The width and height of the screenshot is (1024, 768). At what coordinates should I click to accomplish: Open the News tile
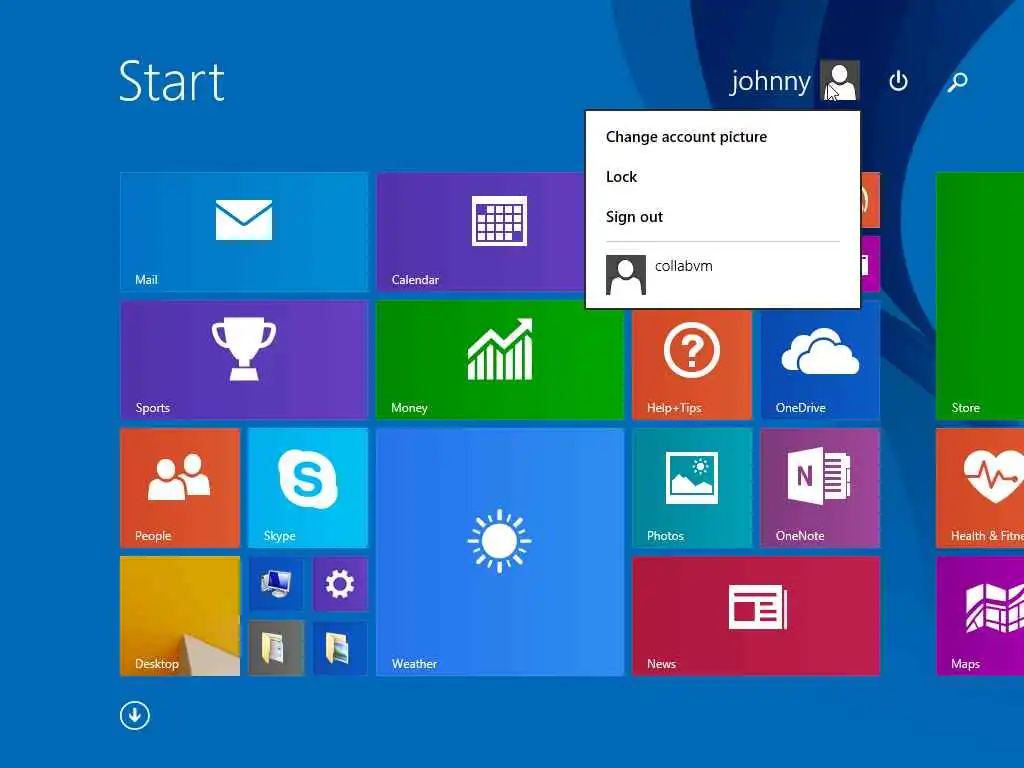756,616
